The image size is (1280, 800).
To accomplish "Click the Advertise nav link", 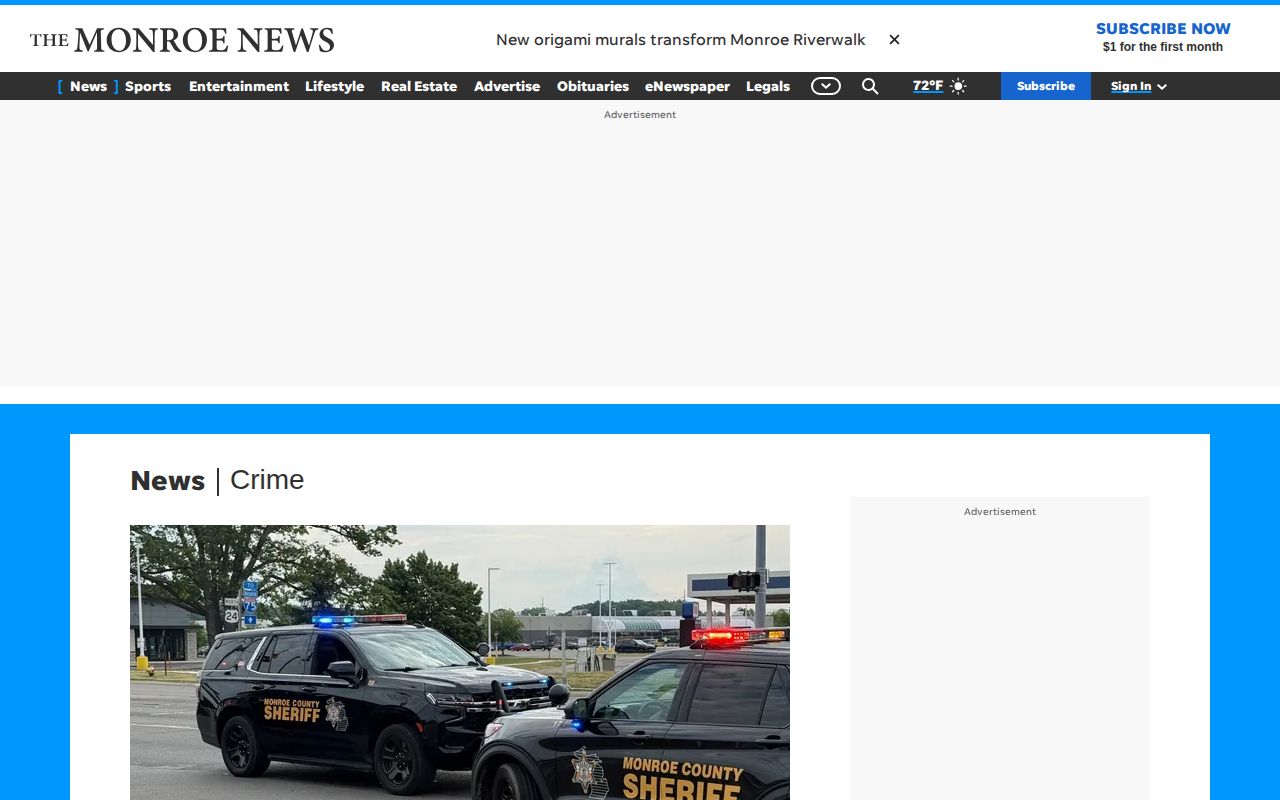I will tap(507, 86).
